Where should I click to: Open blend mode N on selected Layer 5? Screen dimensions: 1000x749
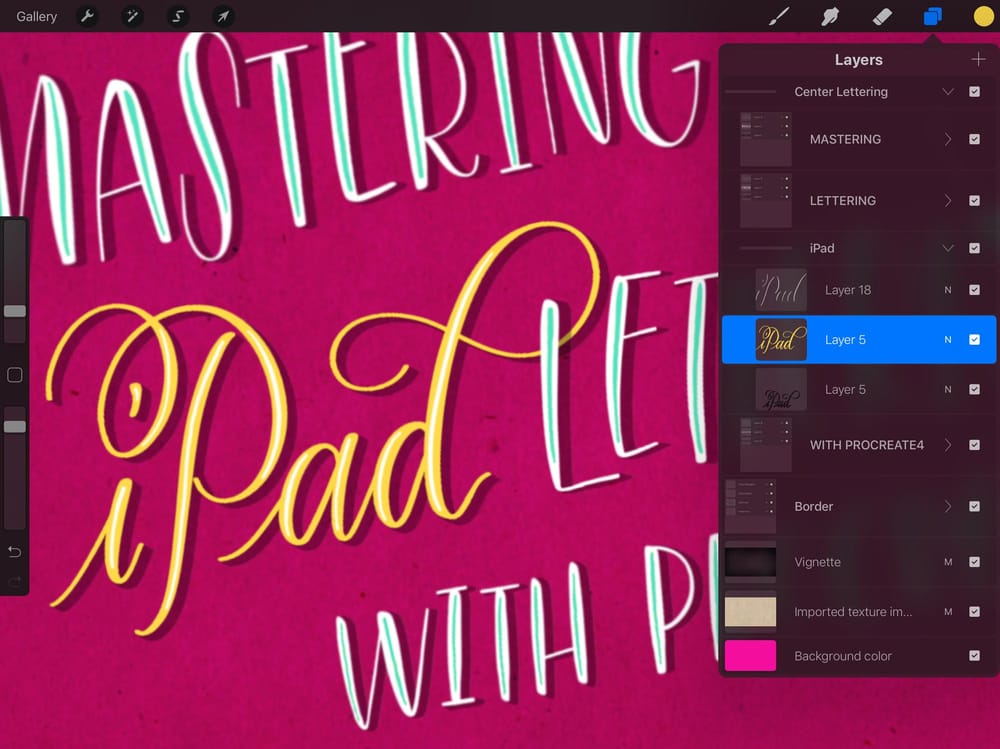948,339
